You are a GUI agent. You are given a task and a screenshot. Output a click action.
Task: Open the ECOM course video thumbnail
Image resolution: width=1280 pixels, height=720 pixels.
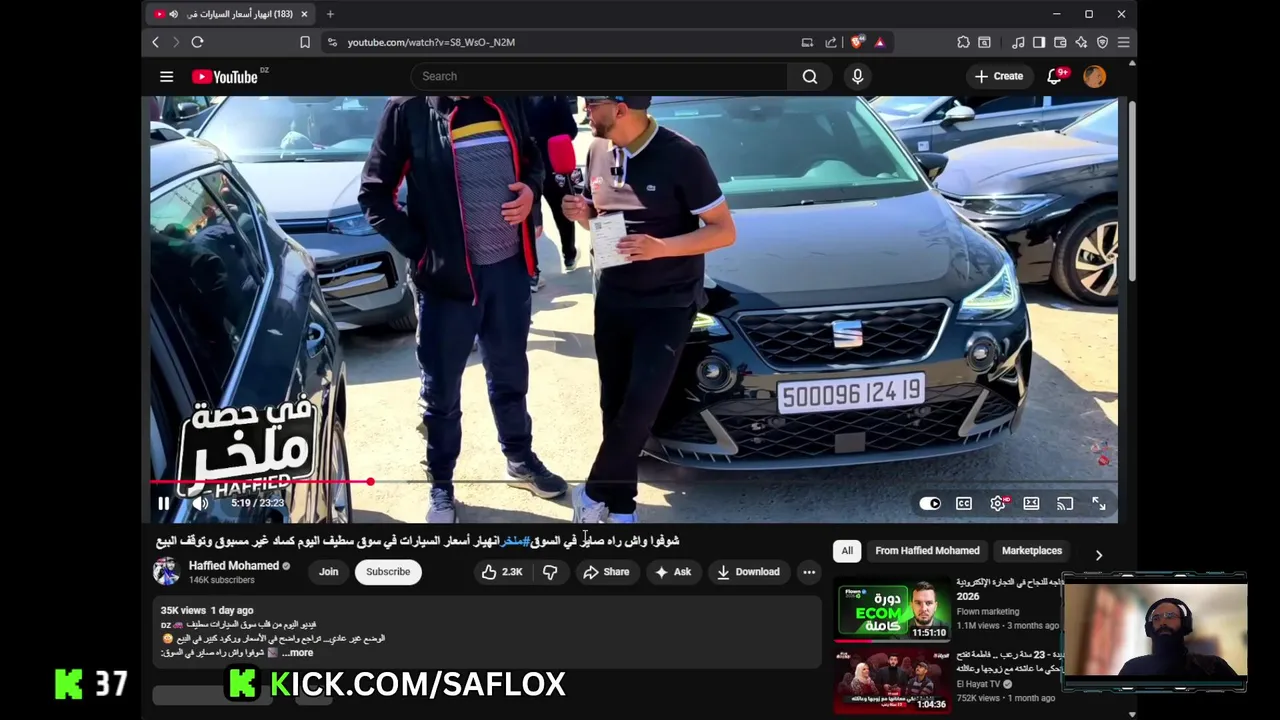(892, 609)
